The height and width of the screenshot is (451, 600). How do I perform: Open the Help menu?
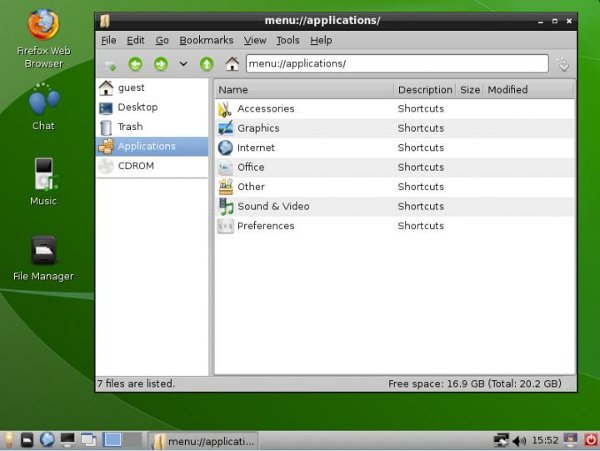click(321, 40)
